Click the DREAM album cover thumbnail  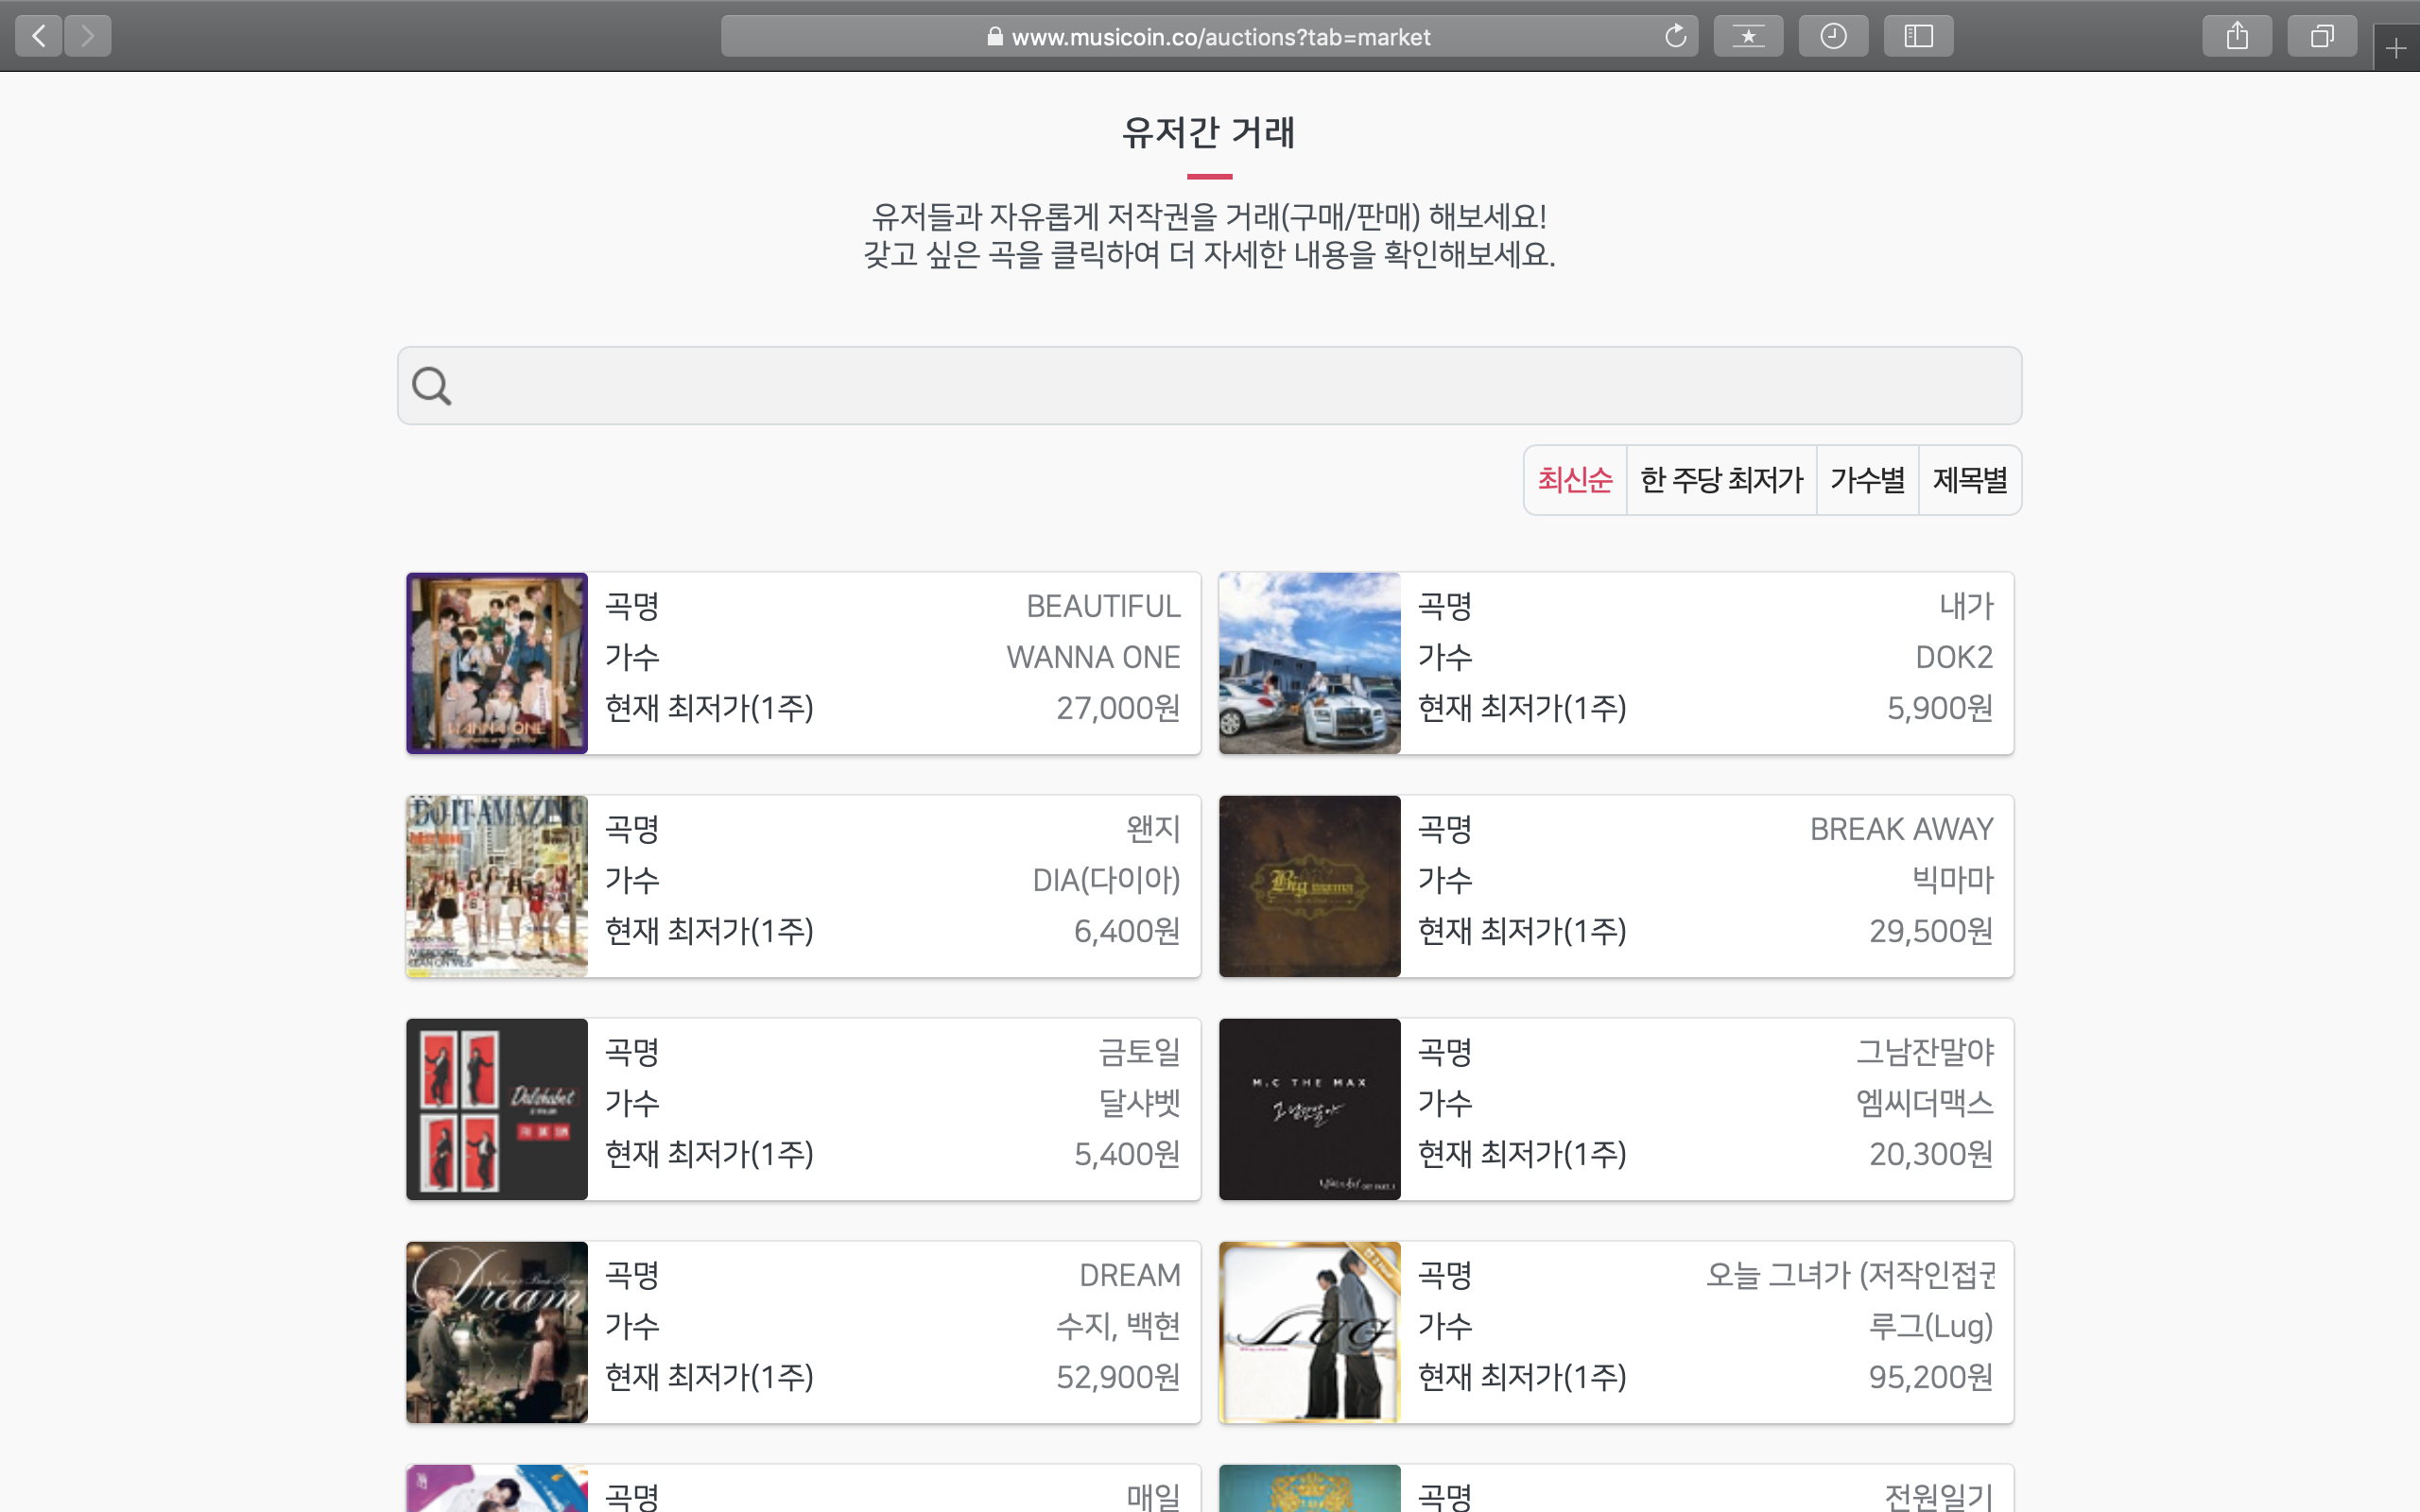pos(497,1332)
